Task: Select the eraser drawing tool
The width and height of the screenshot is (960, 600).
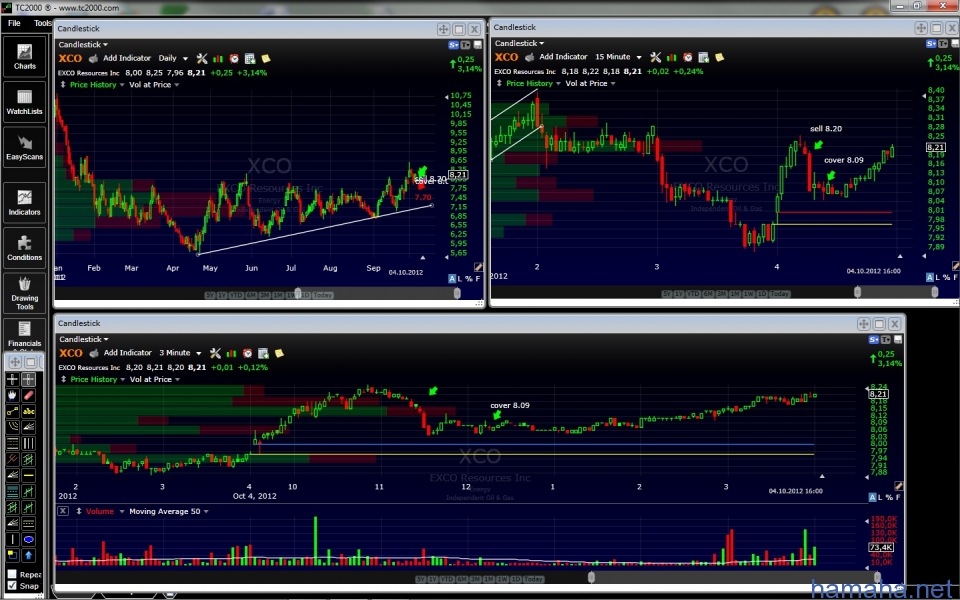Action: 30,395
